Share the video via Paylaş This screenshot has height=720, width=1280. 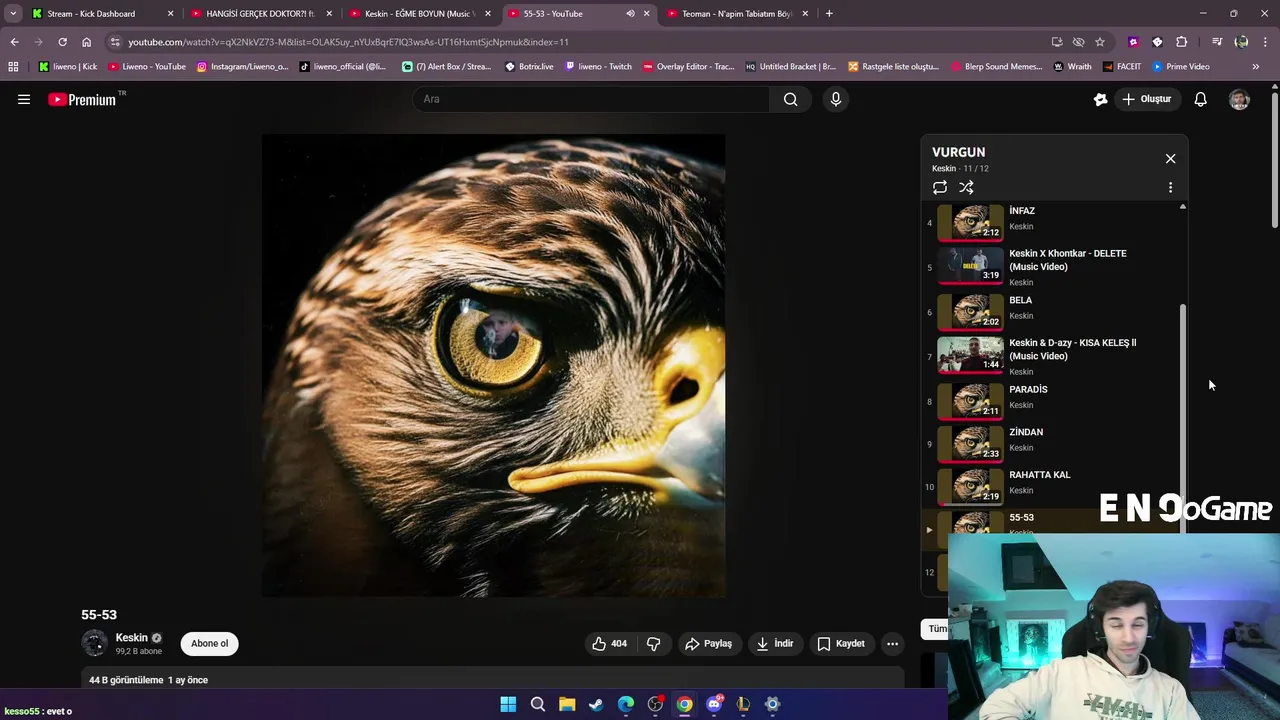click(708, 643)
